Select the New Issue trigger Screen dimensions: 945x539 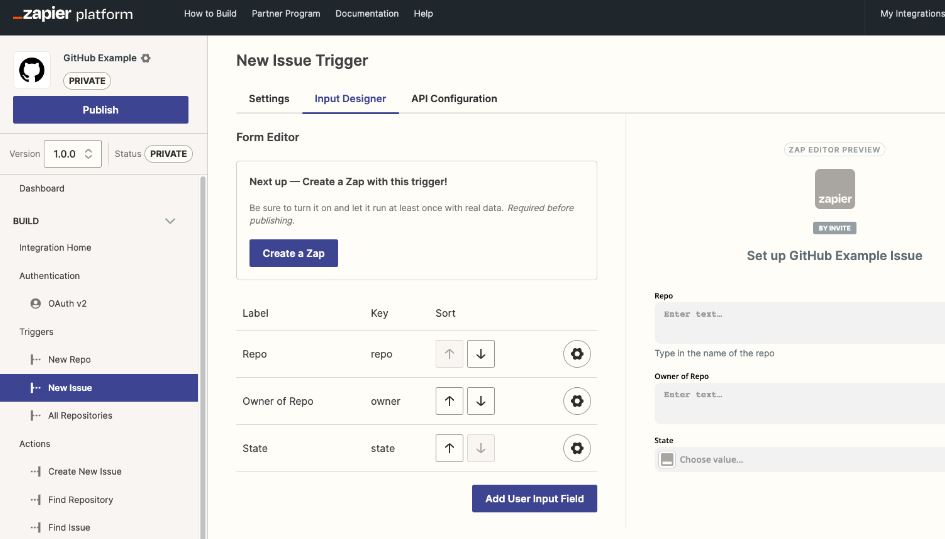[99, 388]
